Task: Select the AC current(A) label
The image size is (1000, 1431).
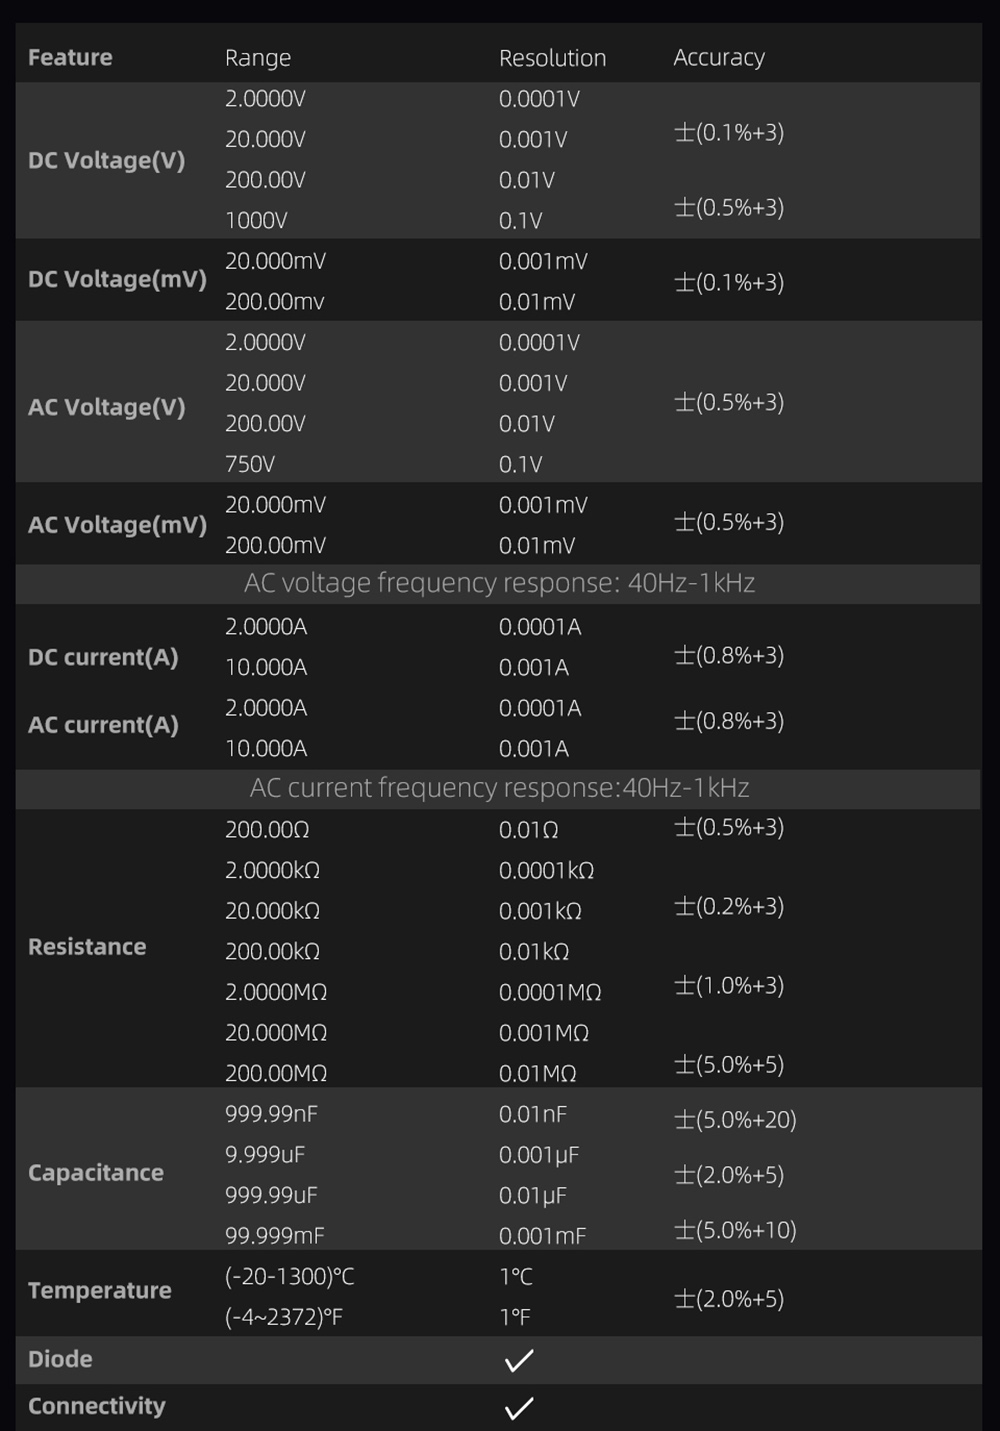Action: tap(103, 725)
